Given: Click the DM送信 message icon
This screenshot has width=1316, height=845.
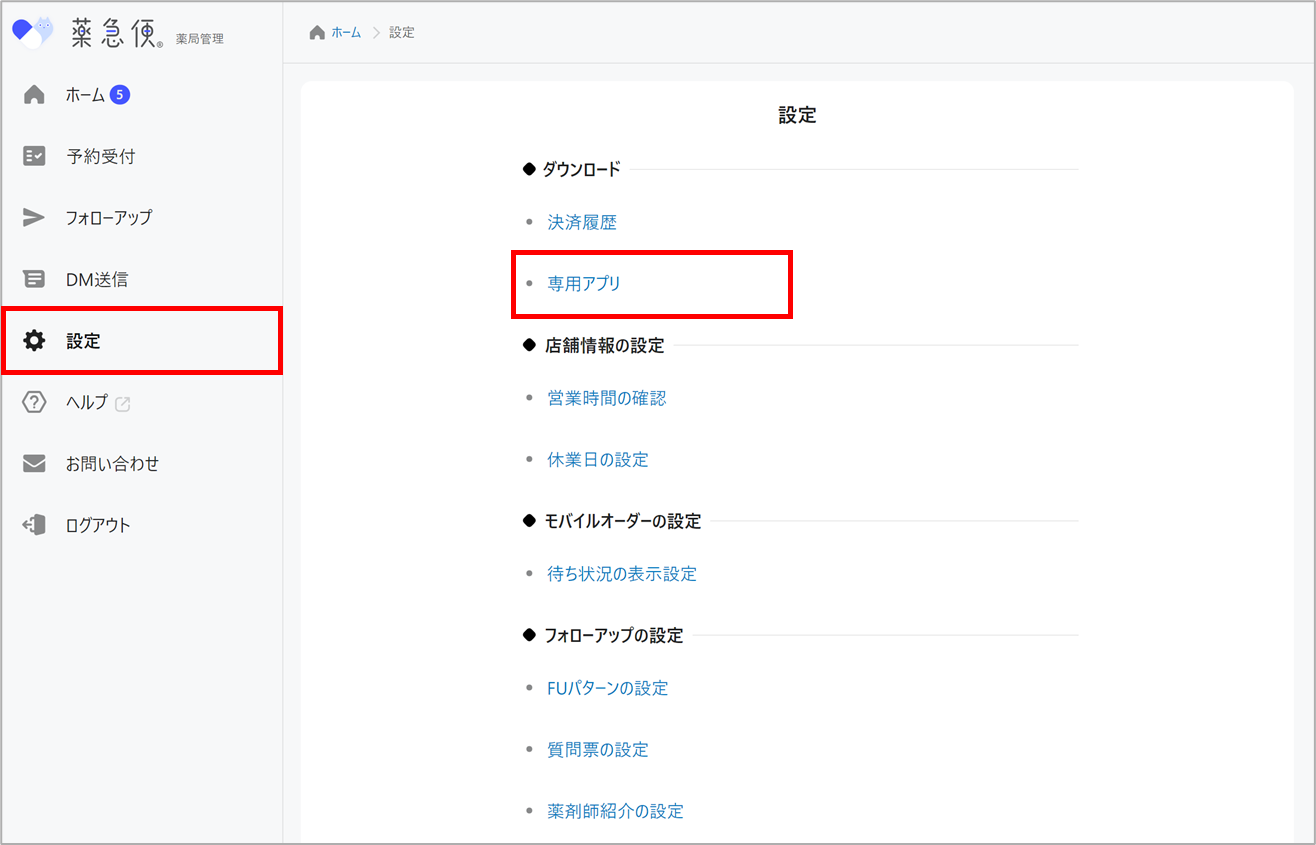Looking at the screenshot, I should pos(34,279).
